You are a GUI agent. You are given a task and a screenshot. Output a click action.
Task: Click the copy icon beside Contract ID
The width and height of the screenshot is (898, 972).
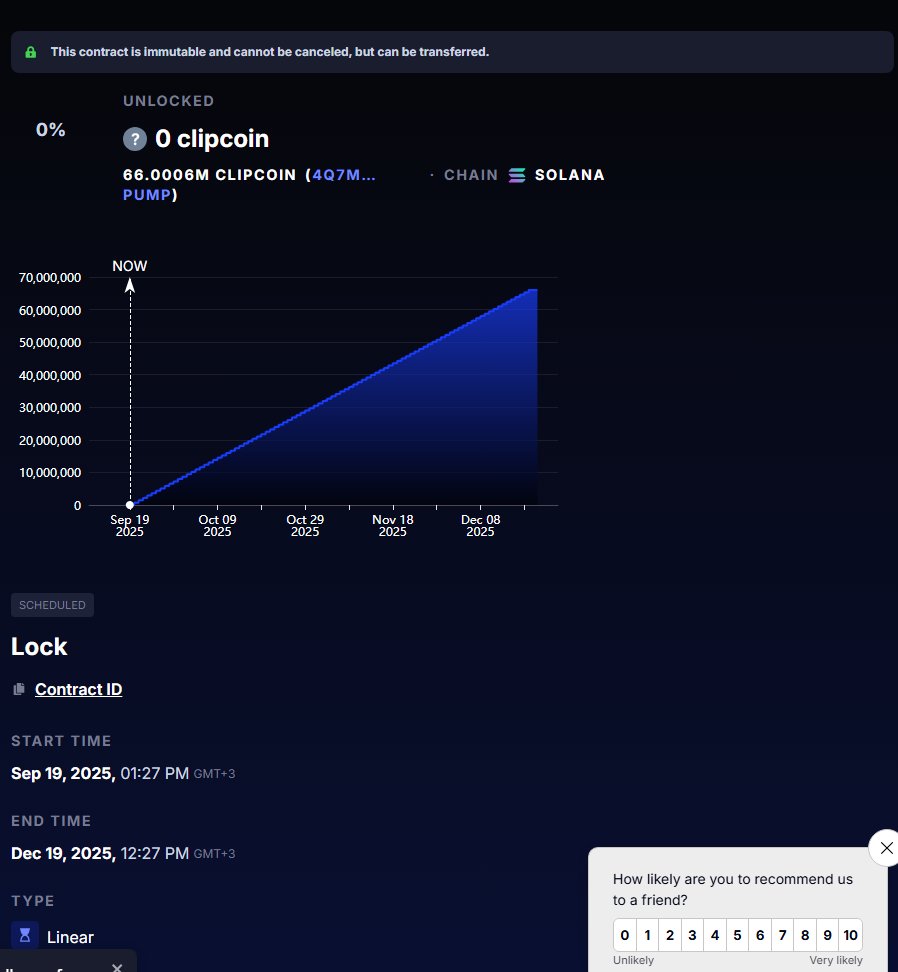point(19,689)
